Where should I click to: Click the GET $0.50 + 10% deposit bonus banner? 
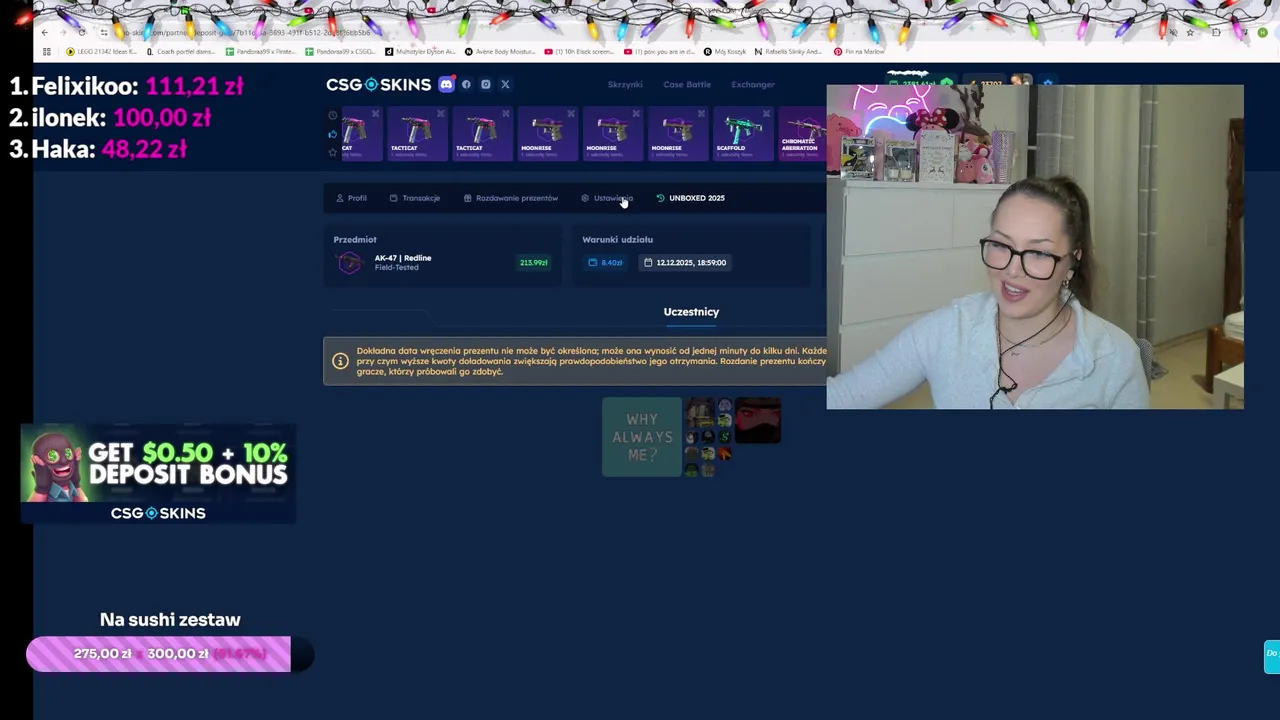[158, 475]
